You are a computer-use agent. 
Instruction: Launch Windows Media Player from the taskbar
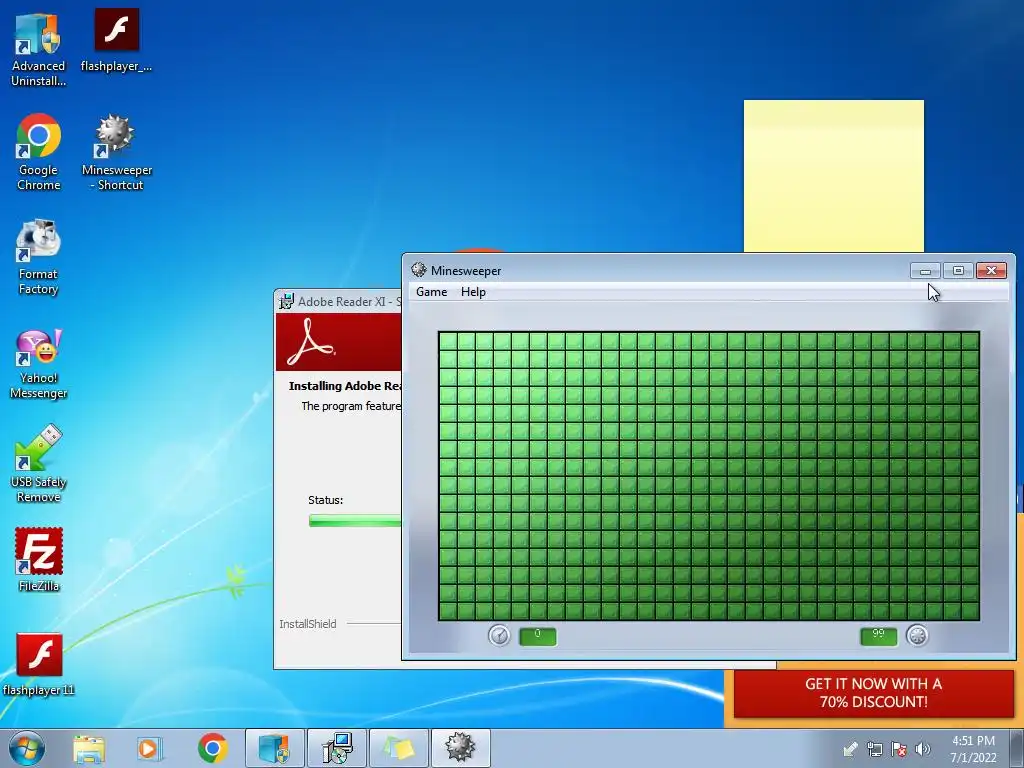(150, 748)
